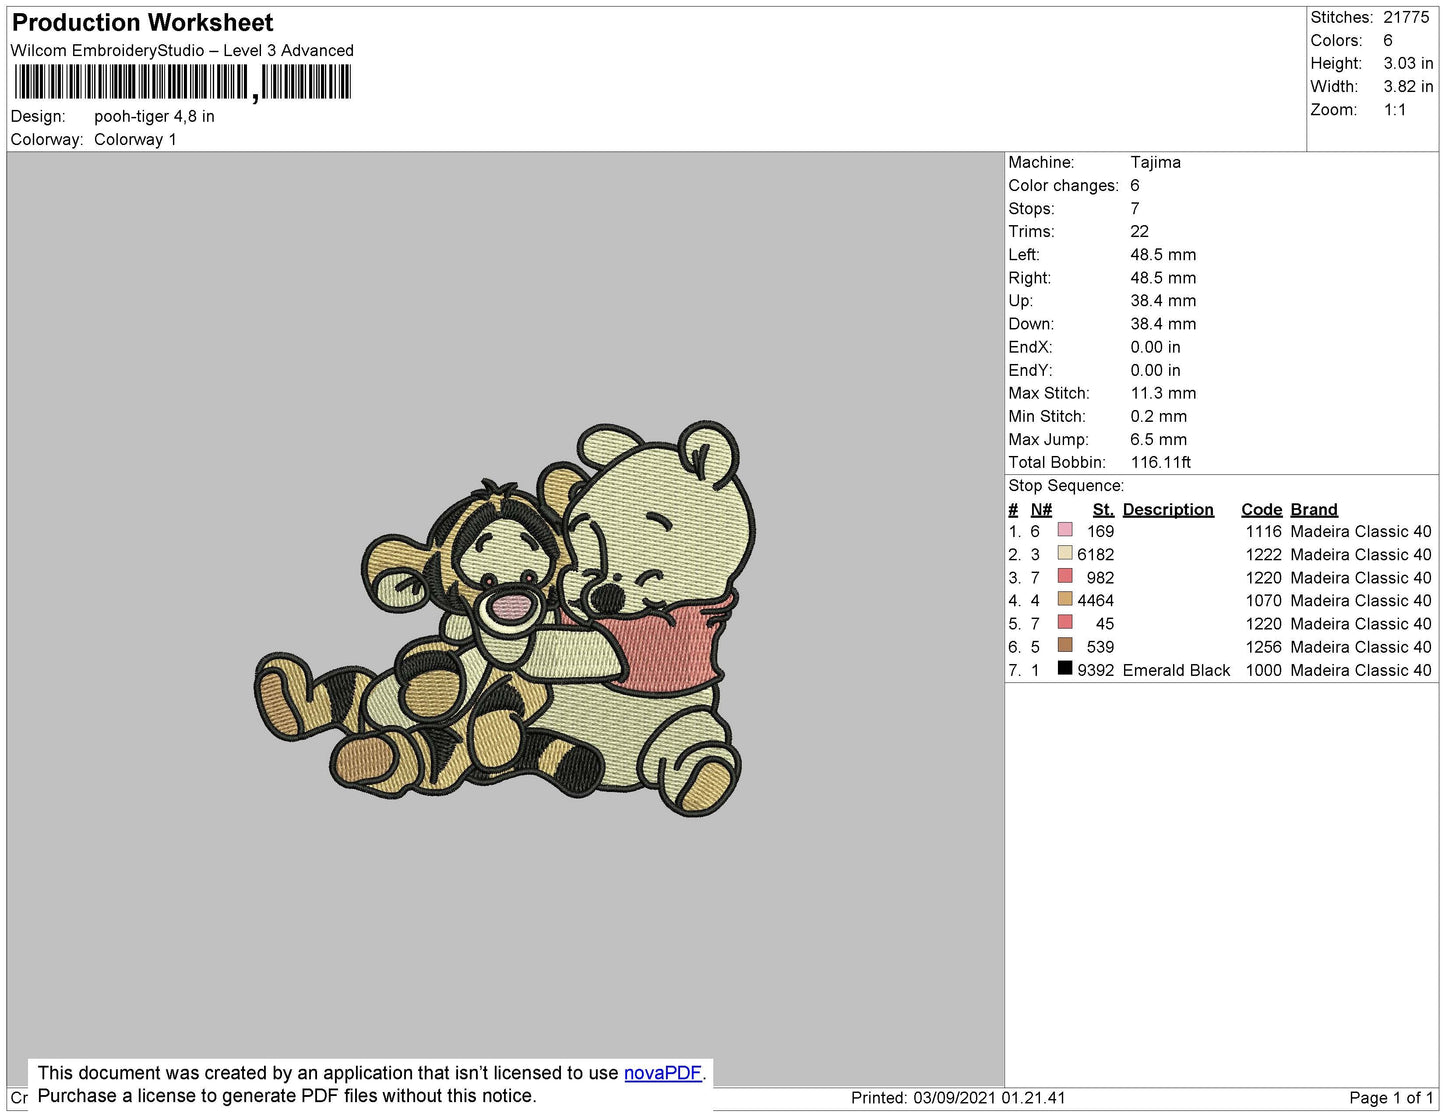Select stitch count '169' in stop 1
This screenshot has width=1445, height=1117.
[x=1100, y=531]
